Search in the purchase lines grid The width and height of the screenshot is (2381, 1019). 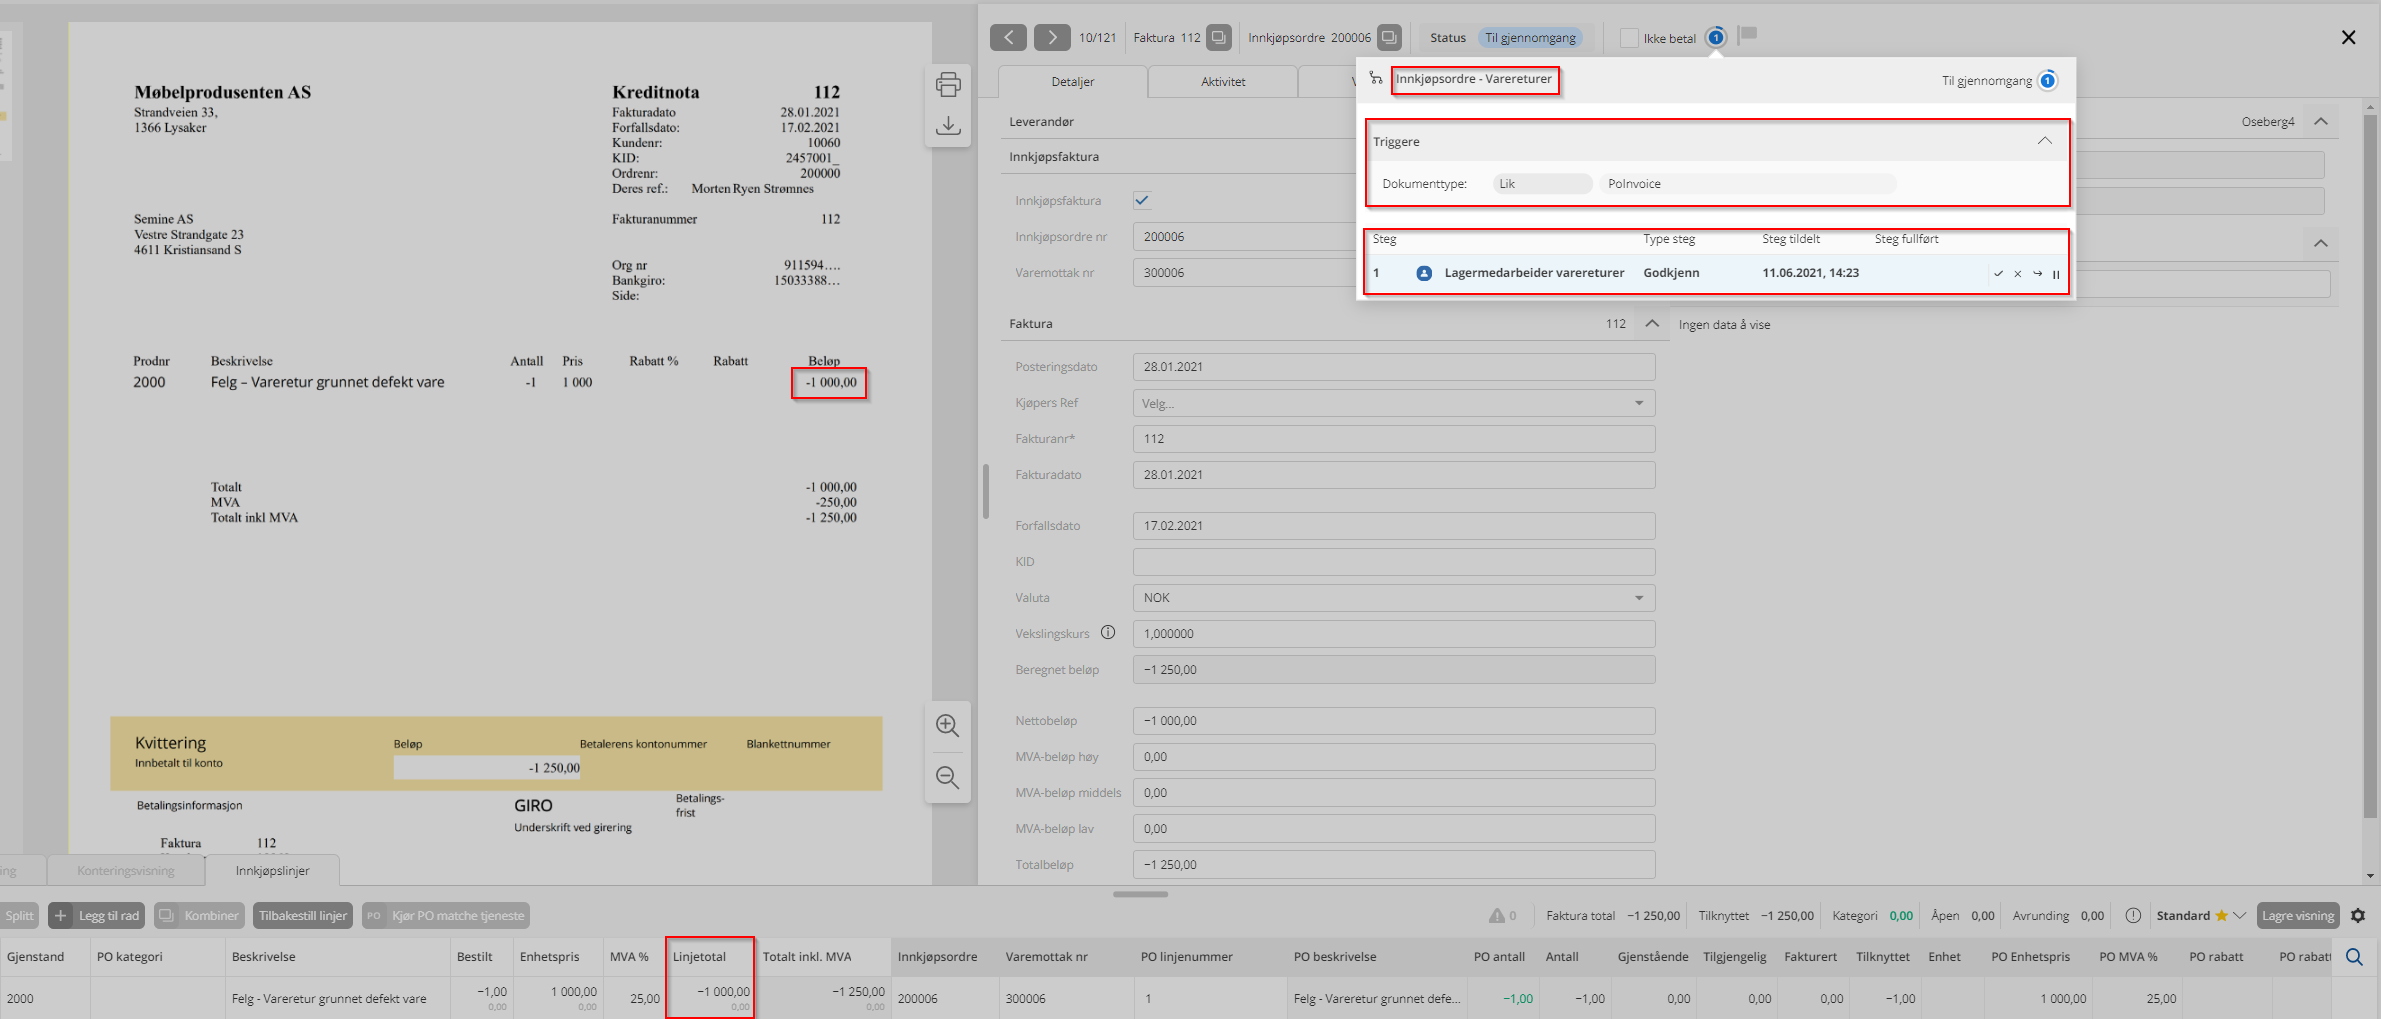[2354, 957]
